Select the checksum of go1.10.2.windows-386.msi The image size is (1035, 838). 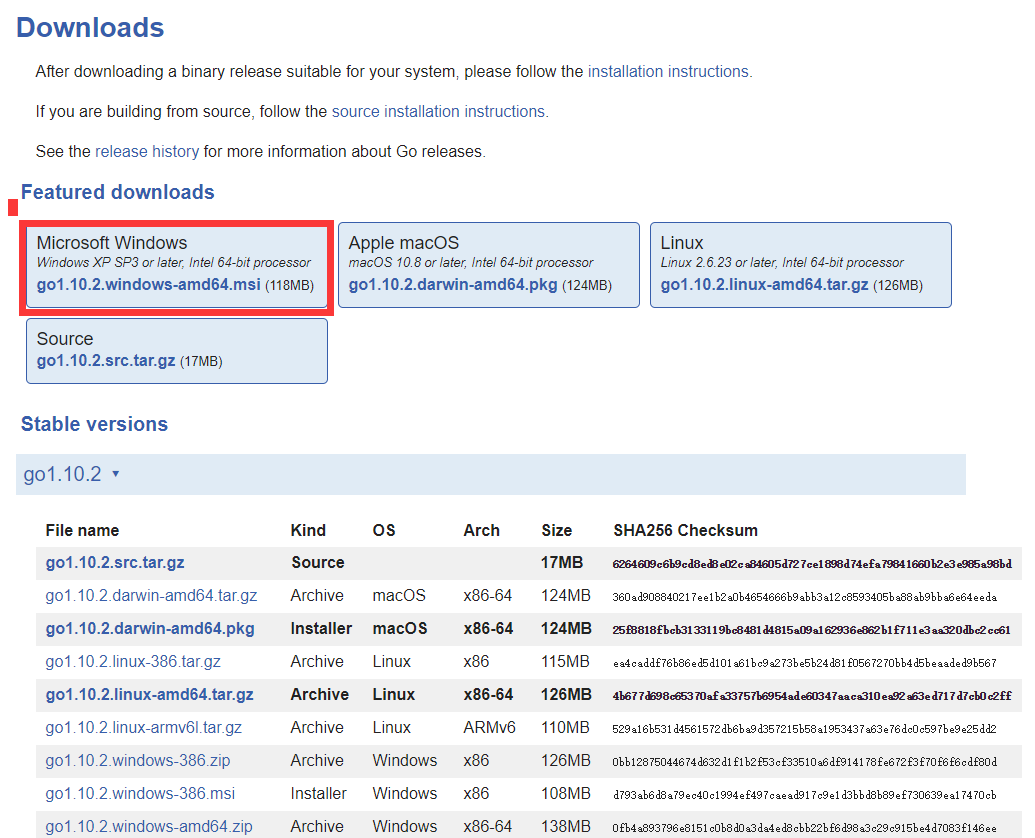point(805,795)
